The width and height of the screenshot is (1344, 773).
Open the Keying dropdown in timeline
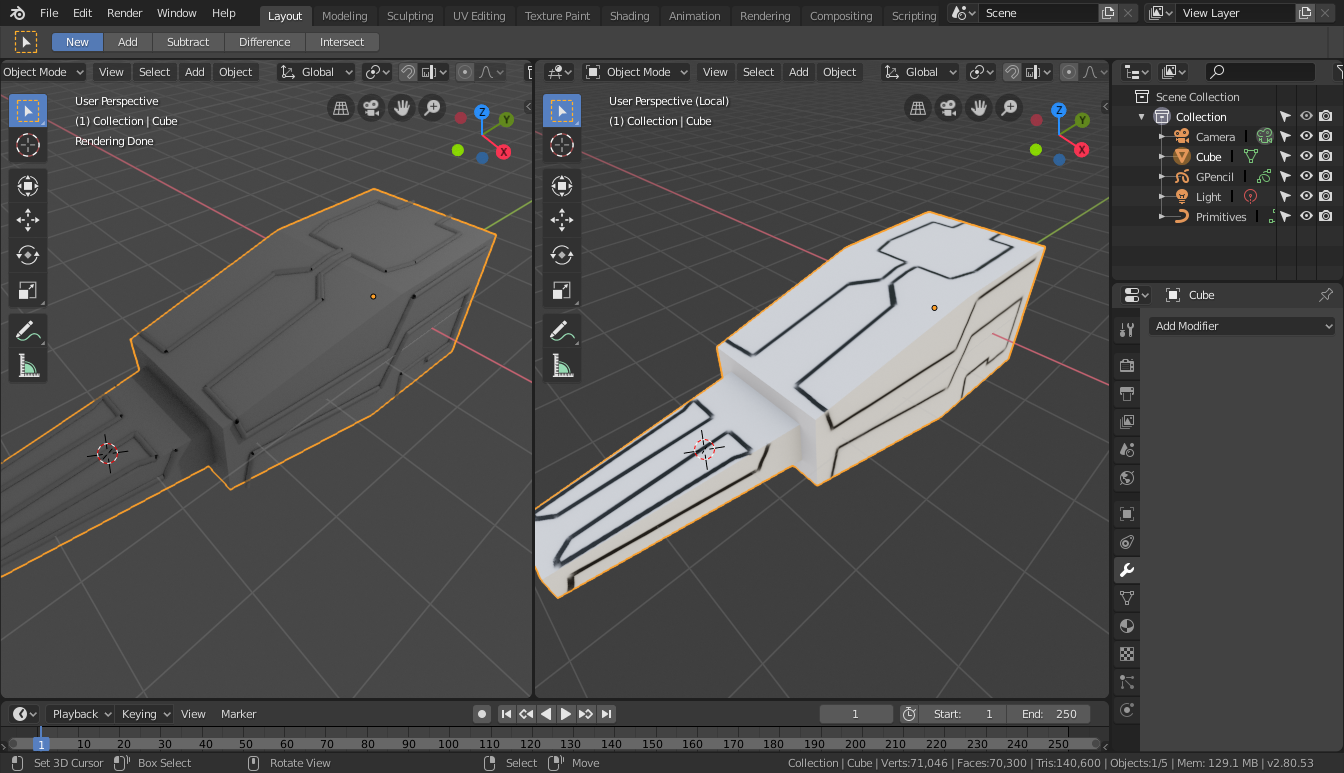[145, 714]
